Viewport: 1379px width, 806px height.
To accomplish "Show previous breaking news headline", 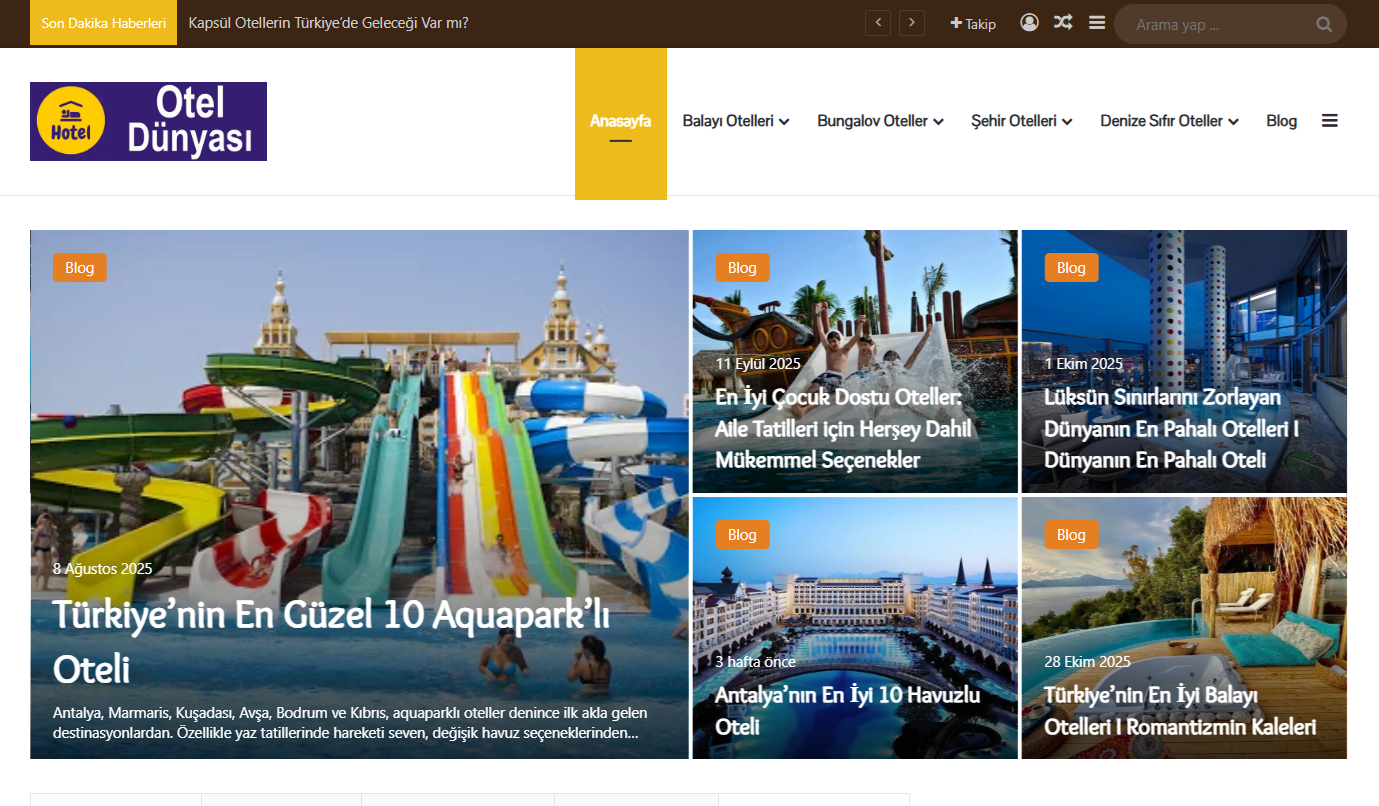I will [878, 23].
